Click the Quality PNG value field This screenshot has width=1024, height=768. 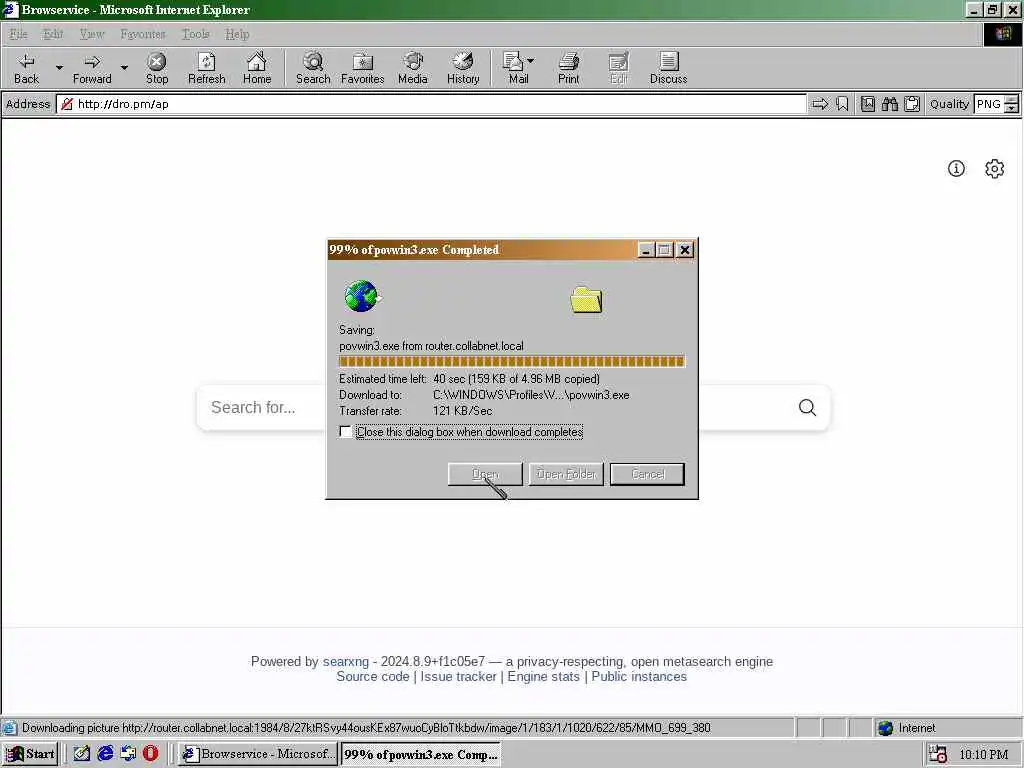(x=989, y=104)
